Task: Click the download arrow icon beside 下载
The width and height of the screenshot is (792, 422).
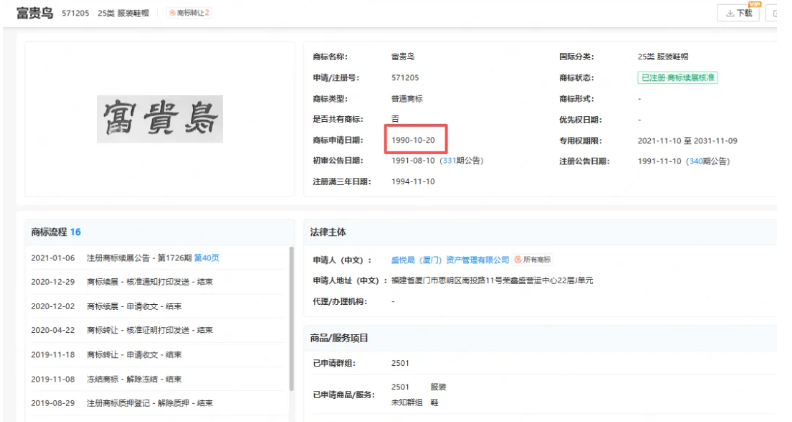Action: [x=727, y=13]
